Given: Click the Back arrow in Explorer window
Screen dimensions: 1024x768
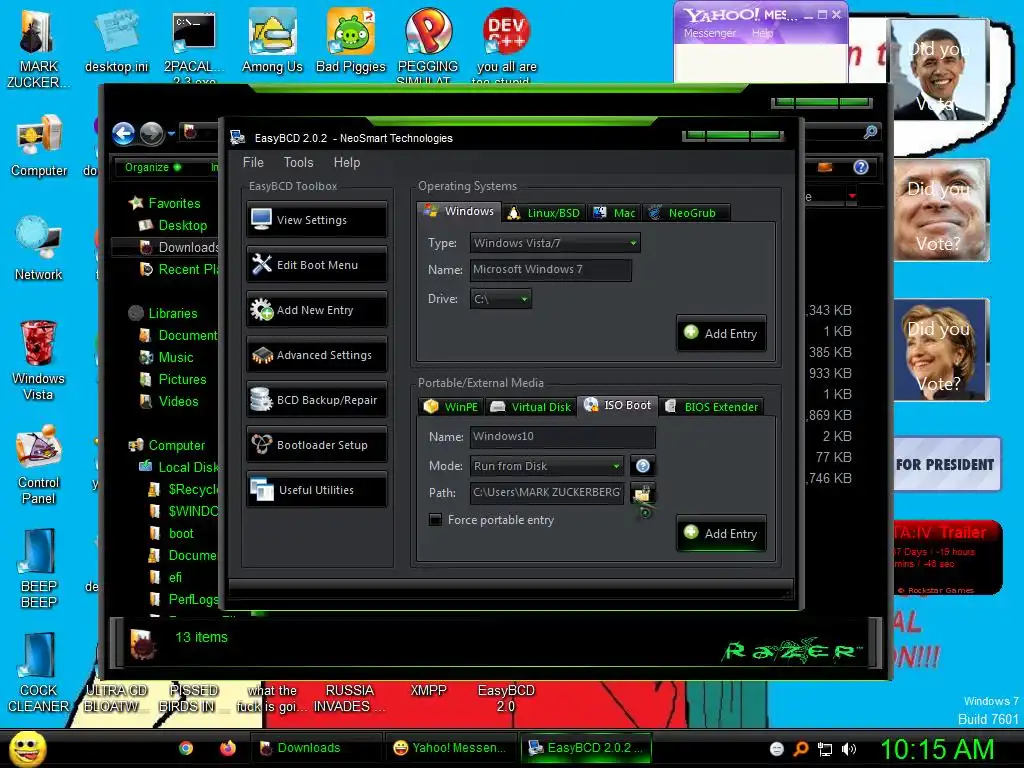Looking at the screenshot, I should click(x=123, y=134).
